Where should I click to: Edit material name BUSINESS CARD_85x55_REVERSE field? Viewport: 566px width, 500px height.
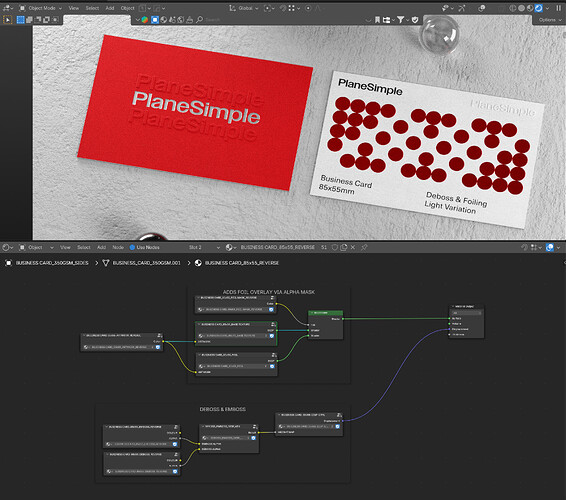277,247
